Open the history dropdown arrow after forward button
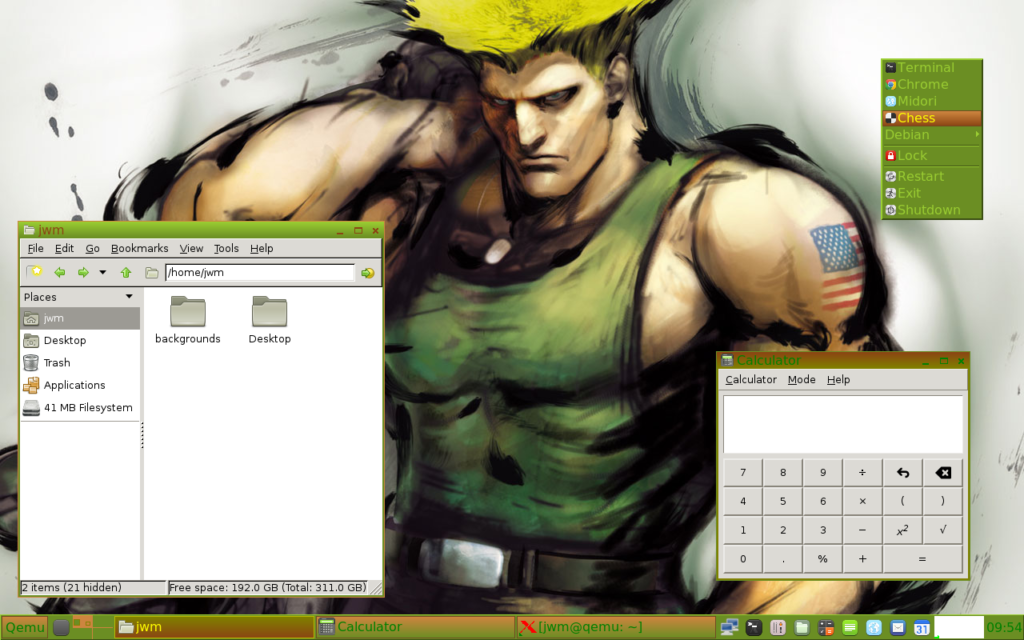The height and width of the screenshot is (640, 1024). point(102,272)
